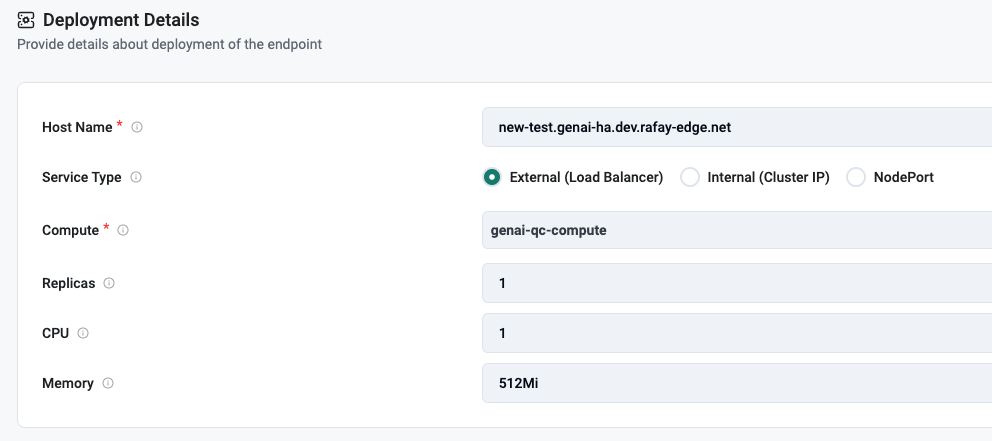Click the Memory label text

(68, 383)
